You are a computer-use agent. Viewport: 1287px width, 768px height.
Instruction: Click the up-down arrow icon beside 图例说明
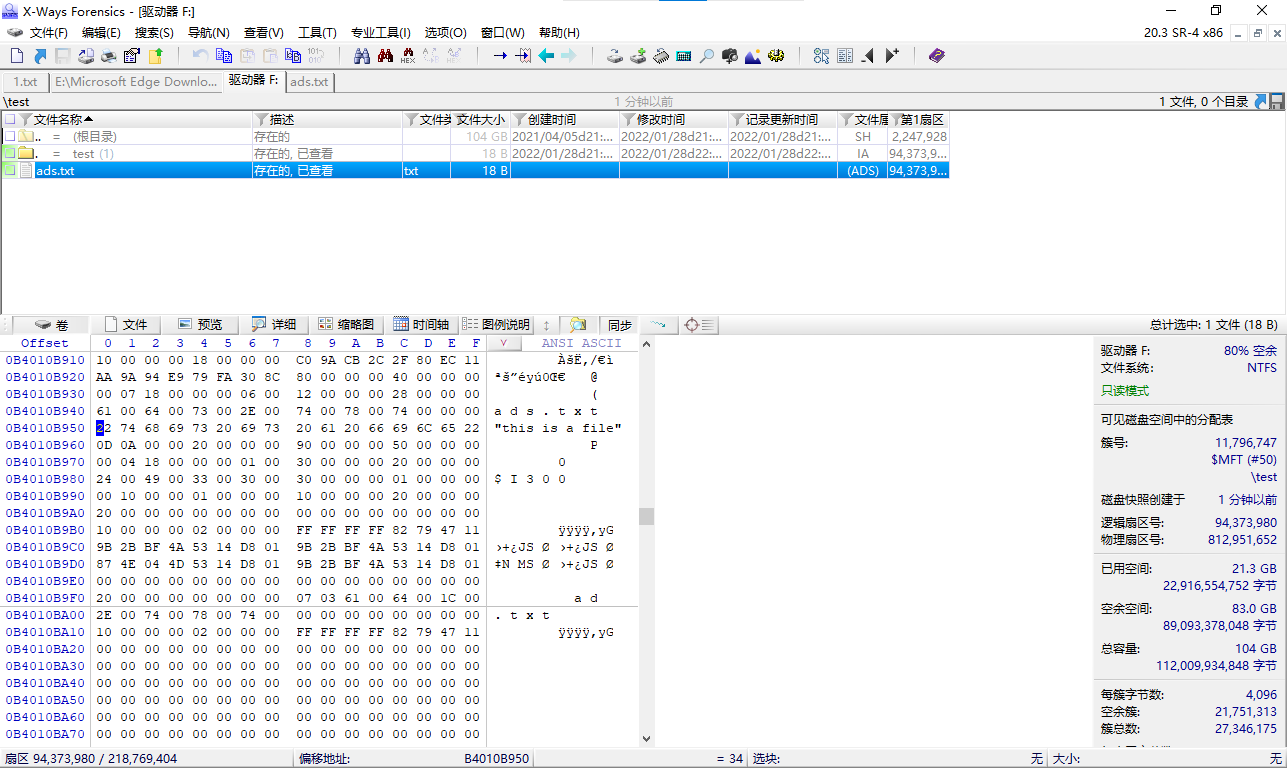[x=547, y=325]
